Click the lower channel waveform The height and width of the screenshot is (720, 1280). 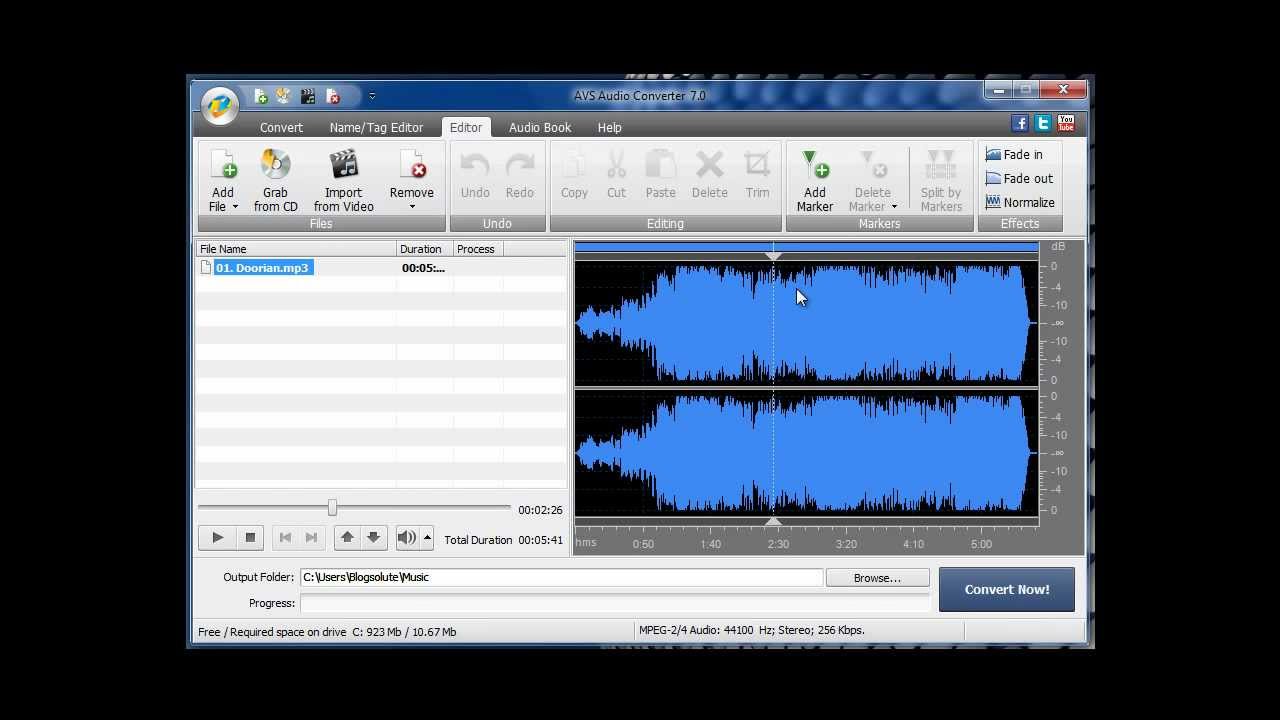click(x=807, y=454)
